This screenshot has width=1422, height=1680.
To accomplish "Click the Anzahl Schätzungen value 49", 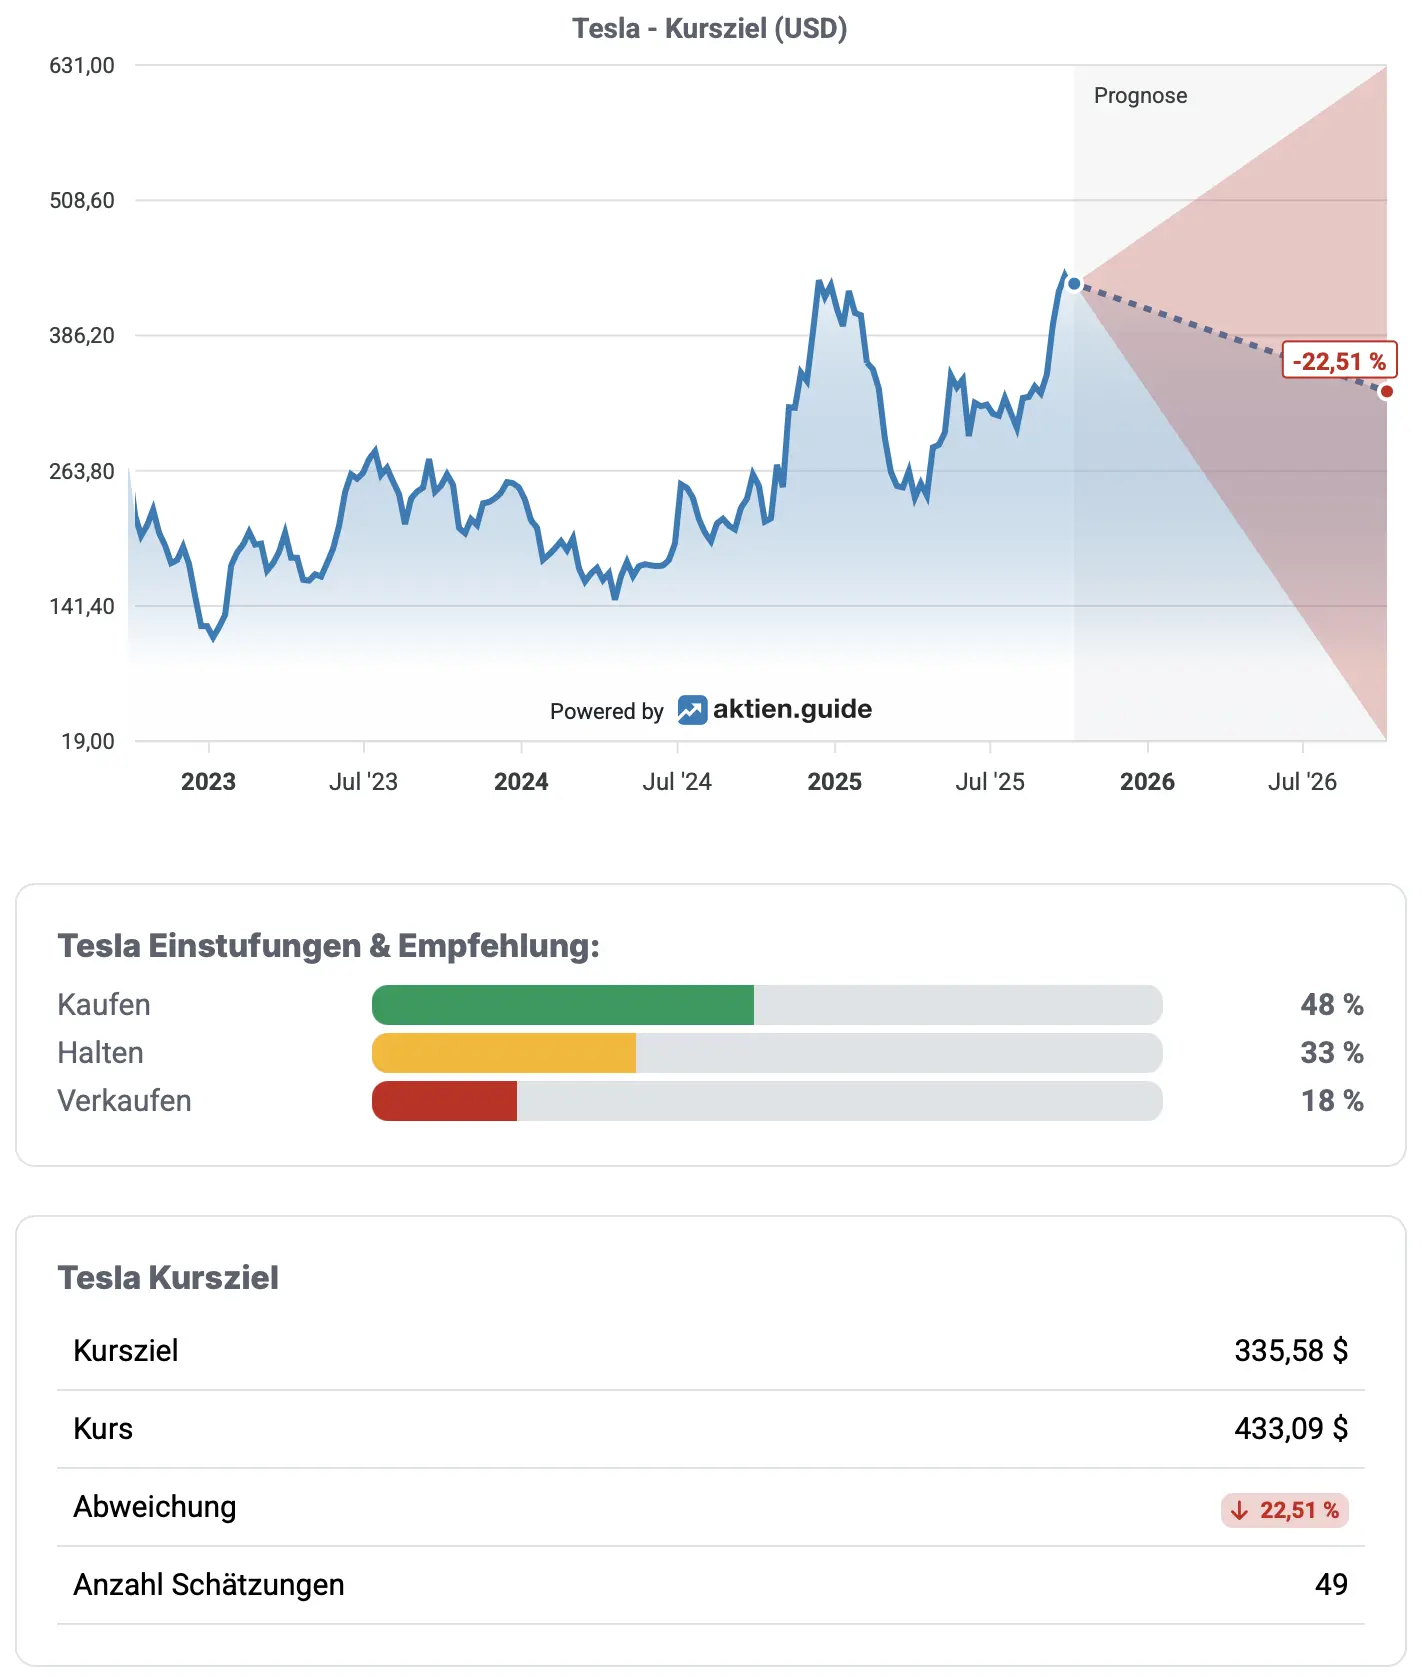I will pos(1331,1585).
